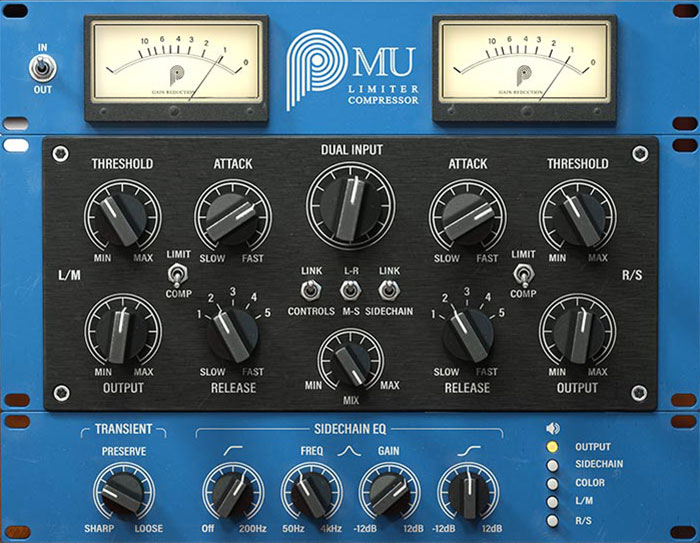Click the speaker monitor icon
This screenshot has height=543, width=700.
(x=552, y=429)
